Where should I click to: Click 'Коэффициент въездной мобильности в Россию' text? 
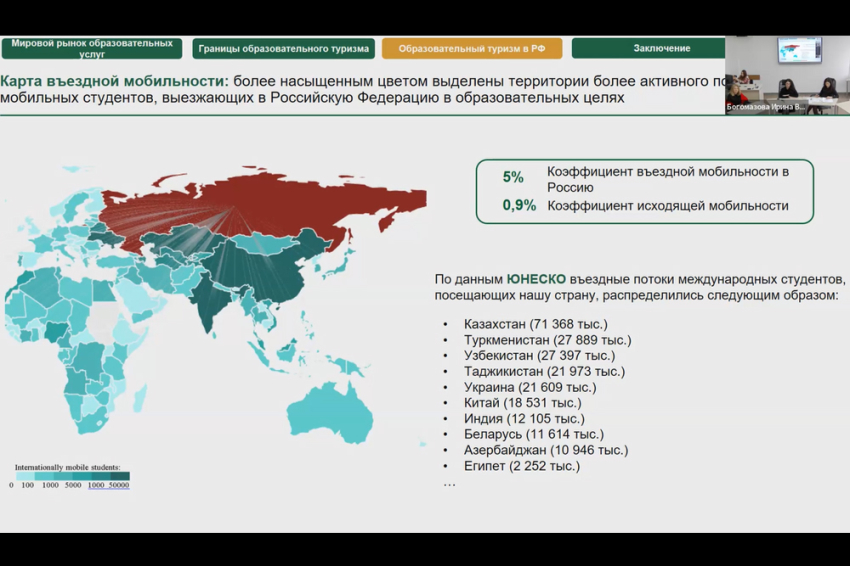[x=667, y=179]
